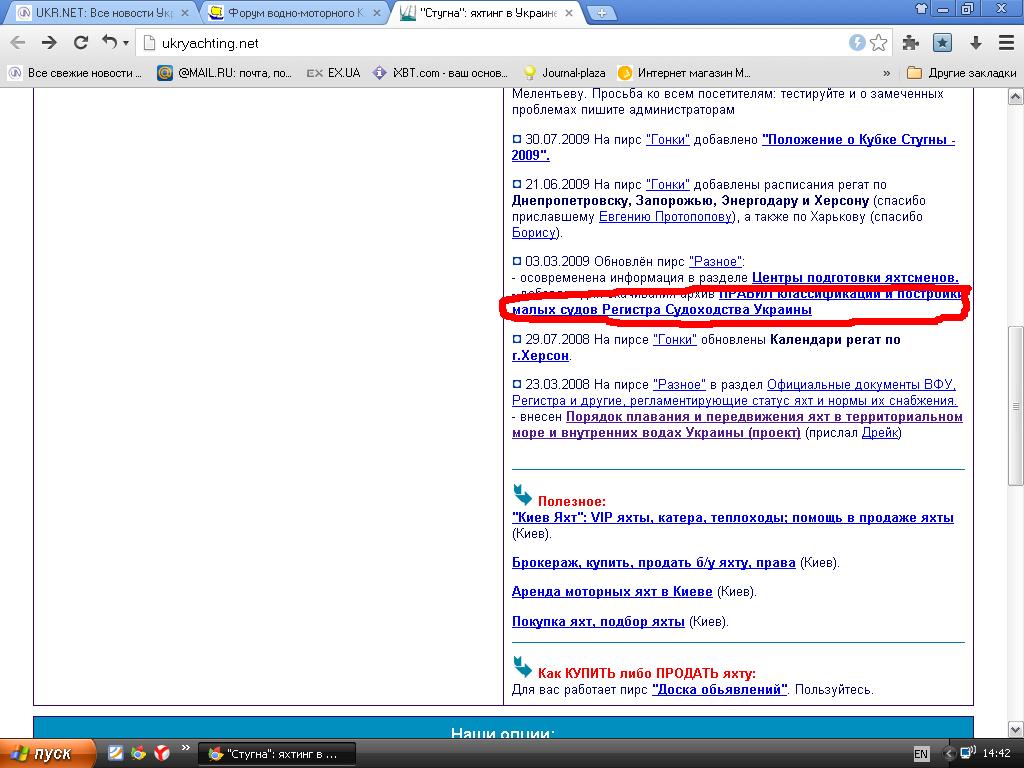Click the "Доска объявлений" link
The image size is (1024, 768).
pos(719,690)
